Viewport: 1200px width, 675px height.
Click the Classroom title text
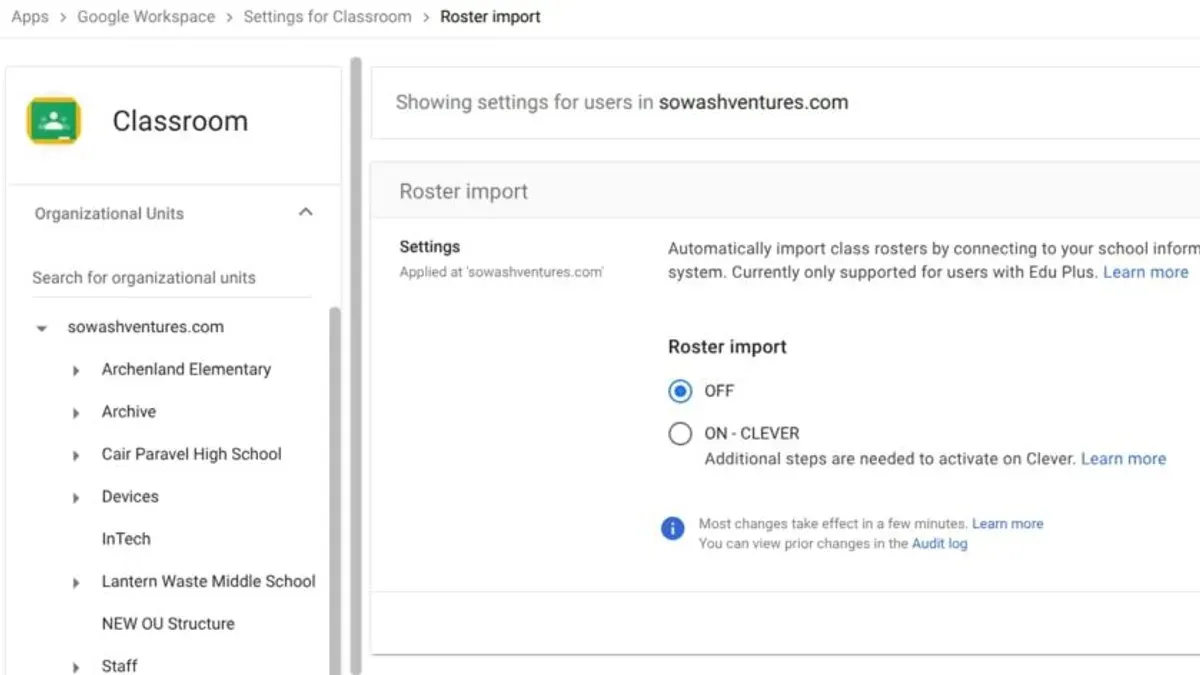coord(180,121)
